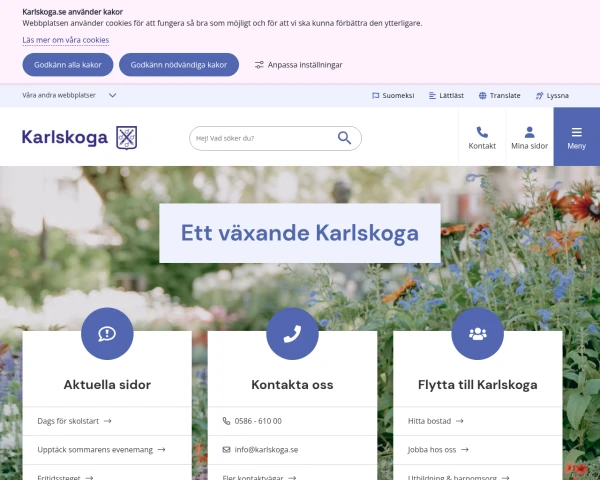Viewport: 600px width, 480px height.
Task: Open Dags för skolstart link
Action: tap(74, 421)
